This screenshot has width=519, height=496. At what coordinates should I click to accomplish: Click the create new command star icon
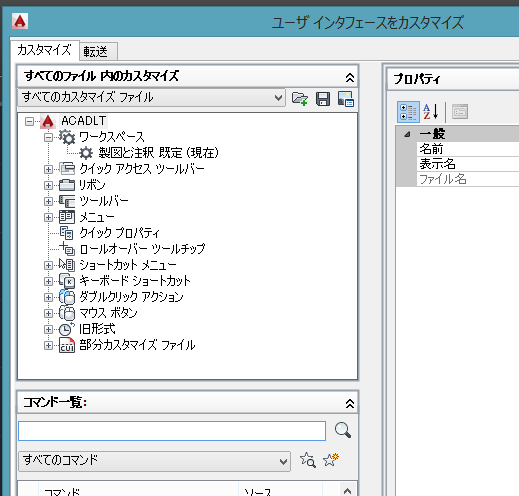(x=331, y=460)
